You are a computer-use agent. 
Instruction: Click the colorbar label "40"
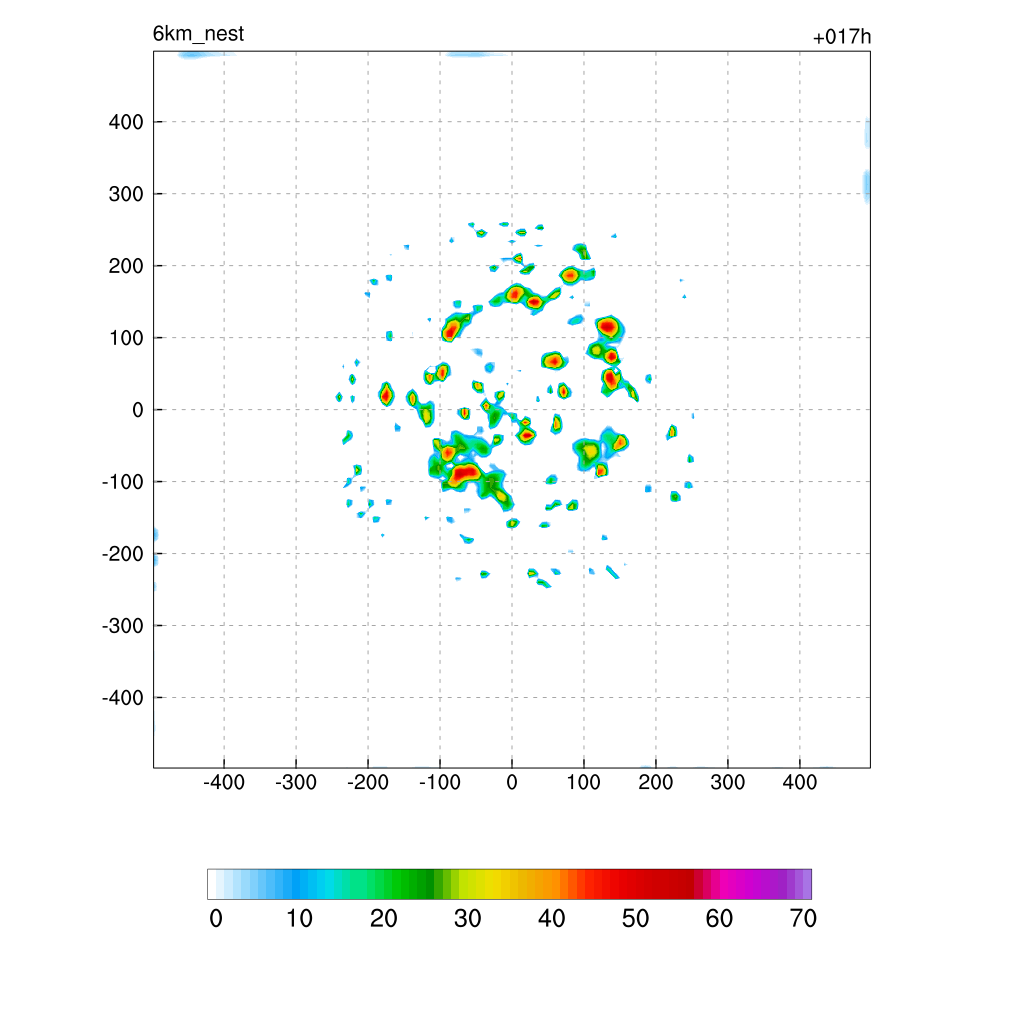tap(552, 919)
